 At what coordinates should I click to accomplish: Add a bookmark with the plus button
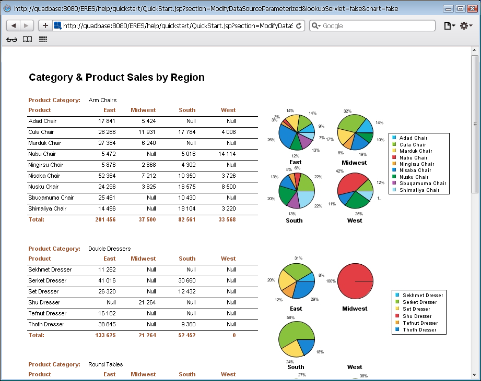pyautogui.click(x=45, y=25)
